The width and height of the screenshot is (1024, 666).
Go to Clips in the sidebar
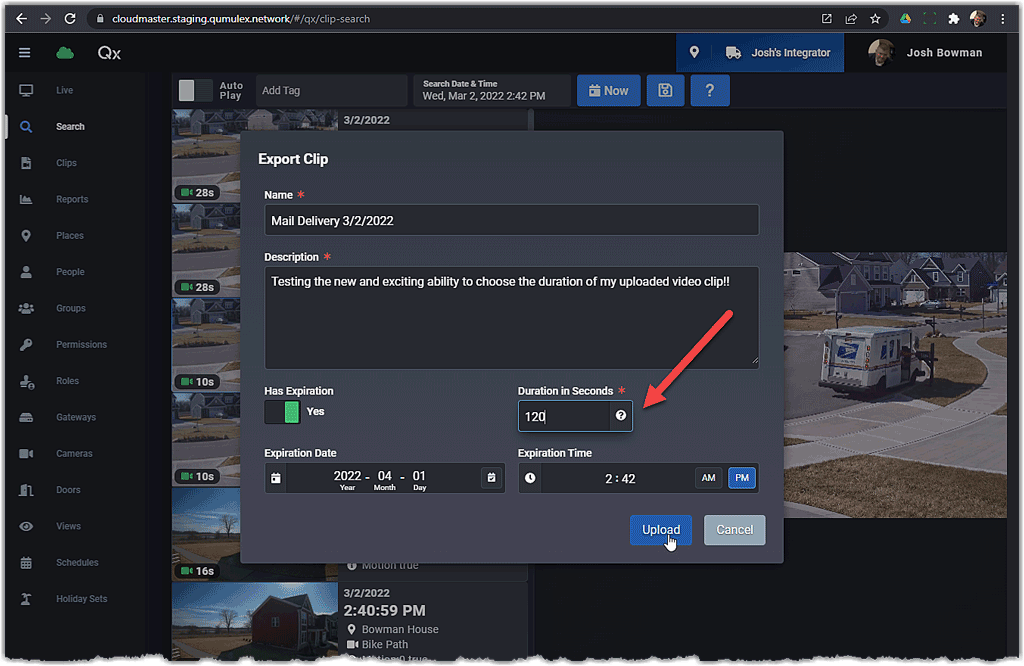[x=66, y=163]
